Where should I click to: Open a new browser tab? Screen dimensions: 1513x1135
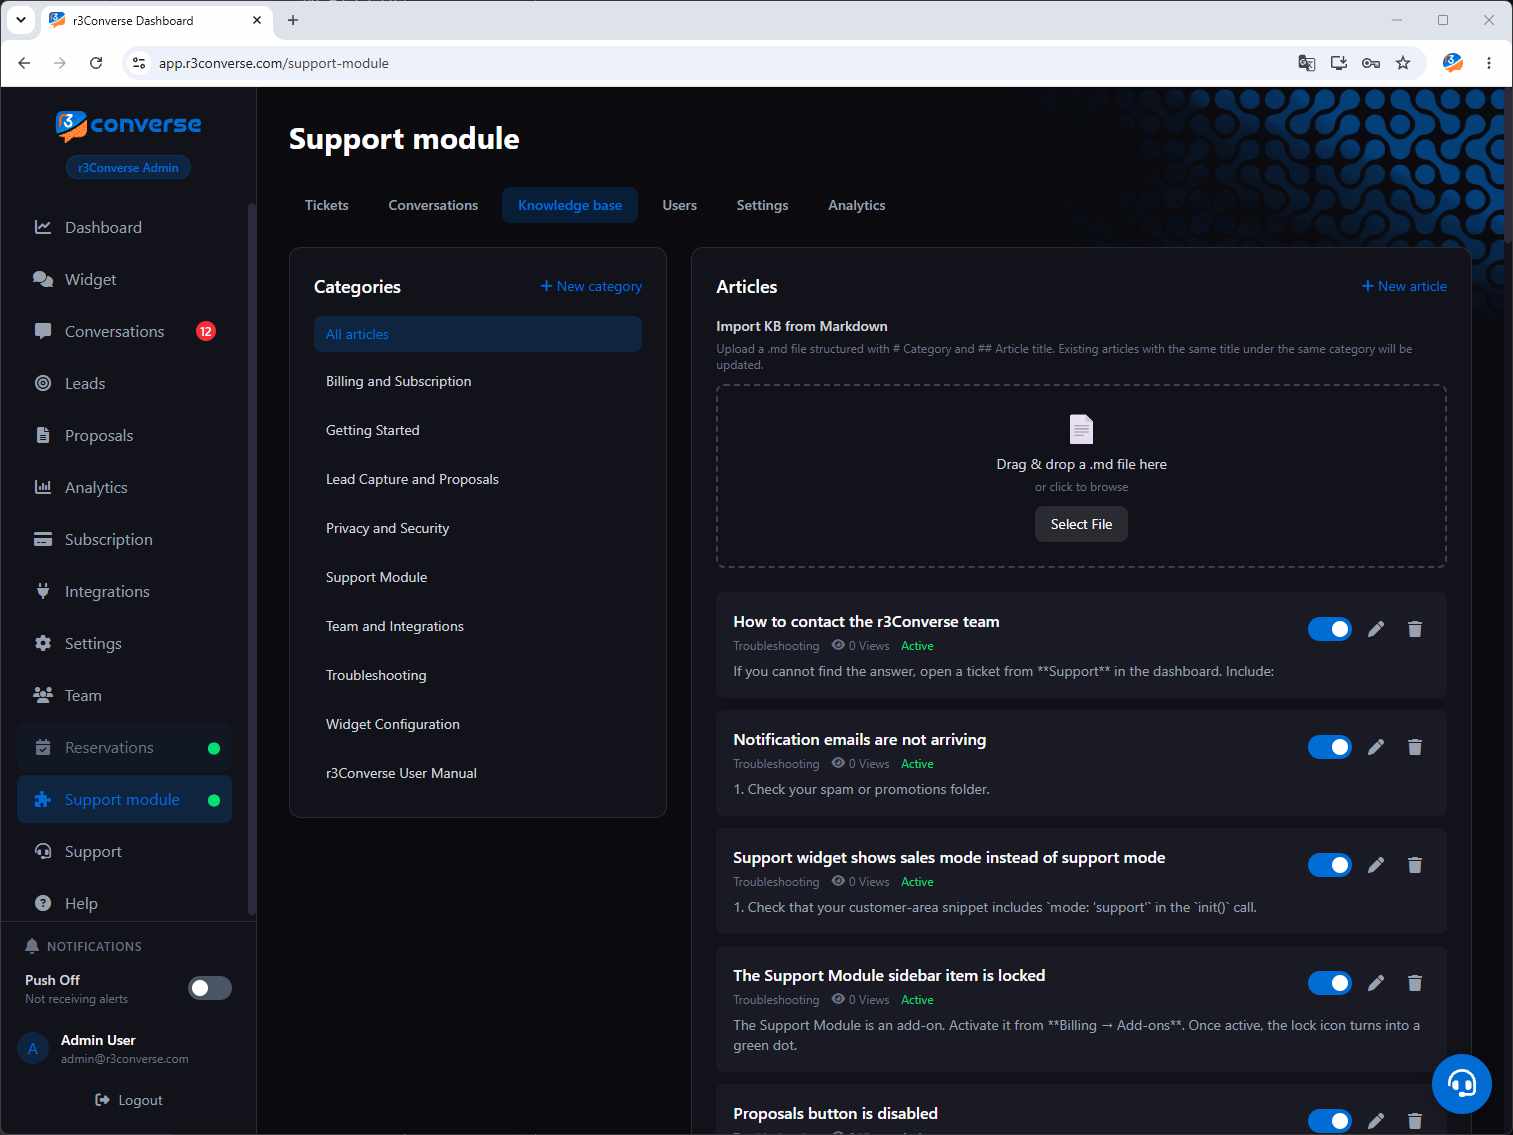[x=293, y=20]
